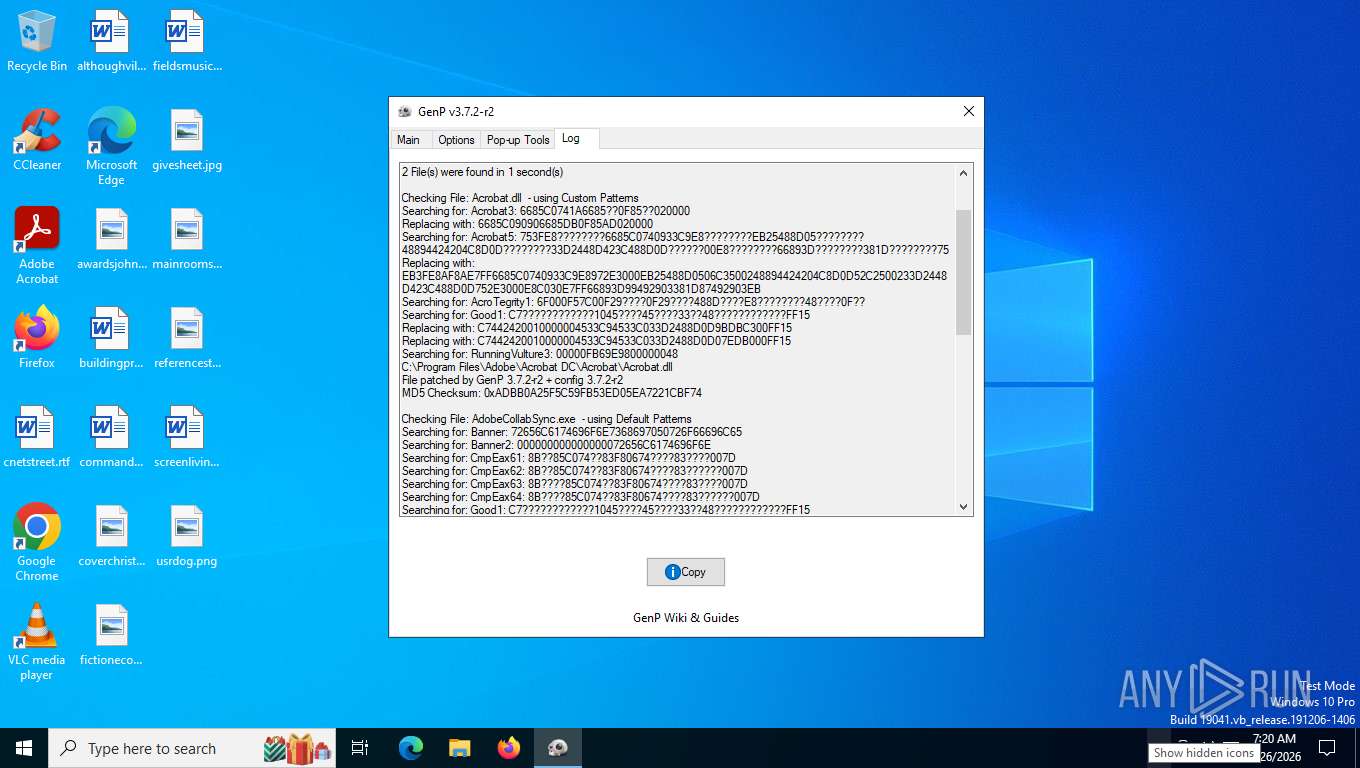This screenshot has width=1360, height=768.
Task: Launch Google Chrome desktop shortcut
Action: (x=37, y=542)
